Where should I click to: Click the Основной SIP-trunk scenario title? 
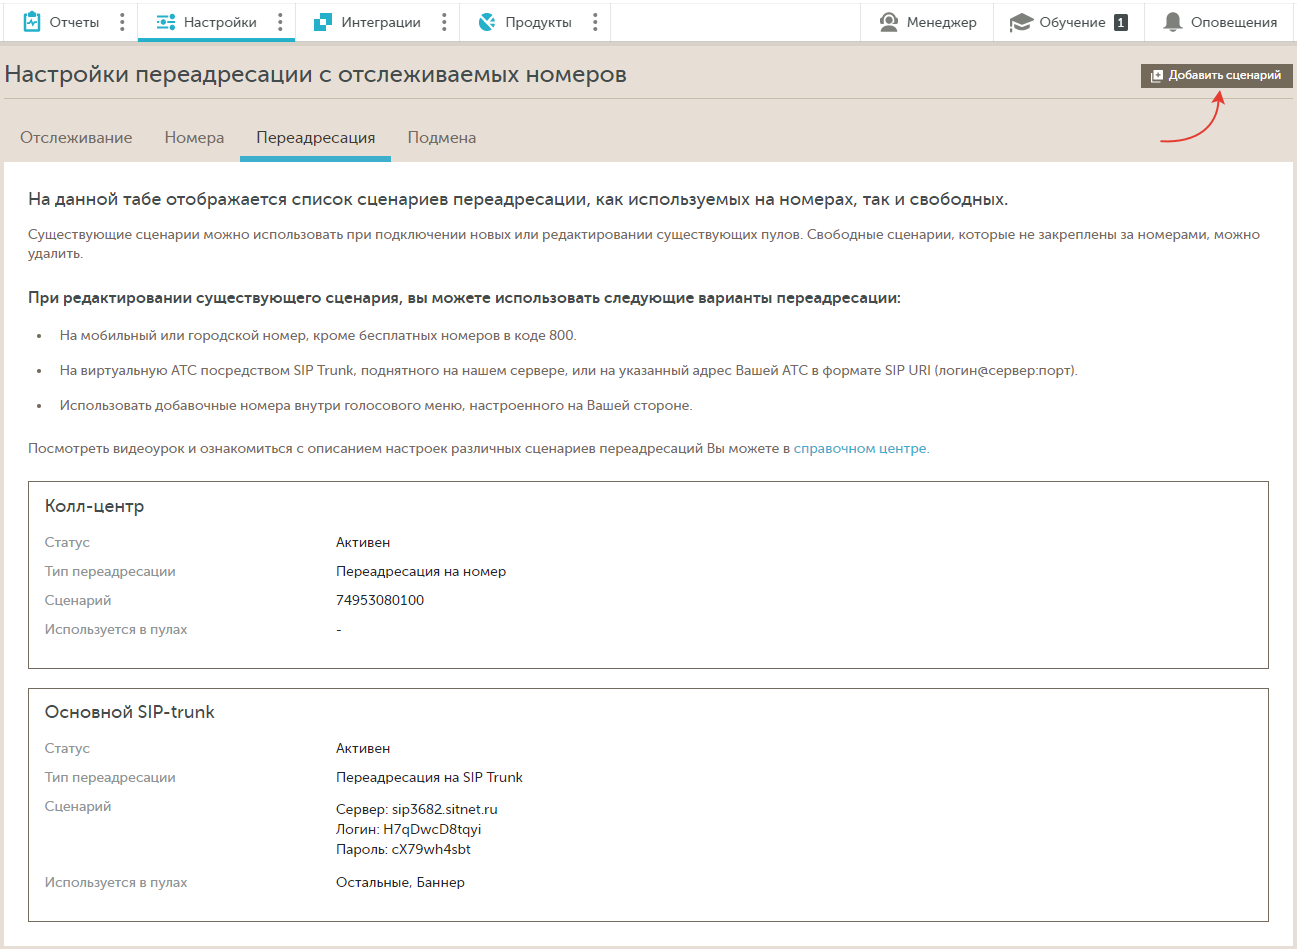pos(130,712)
